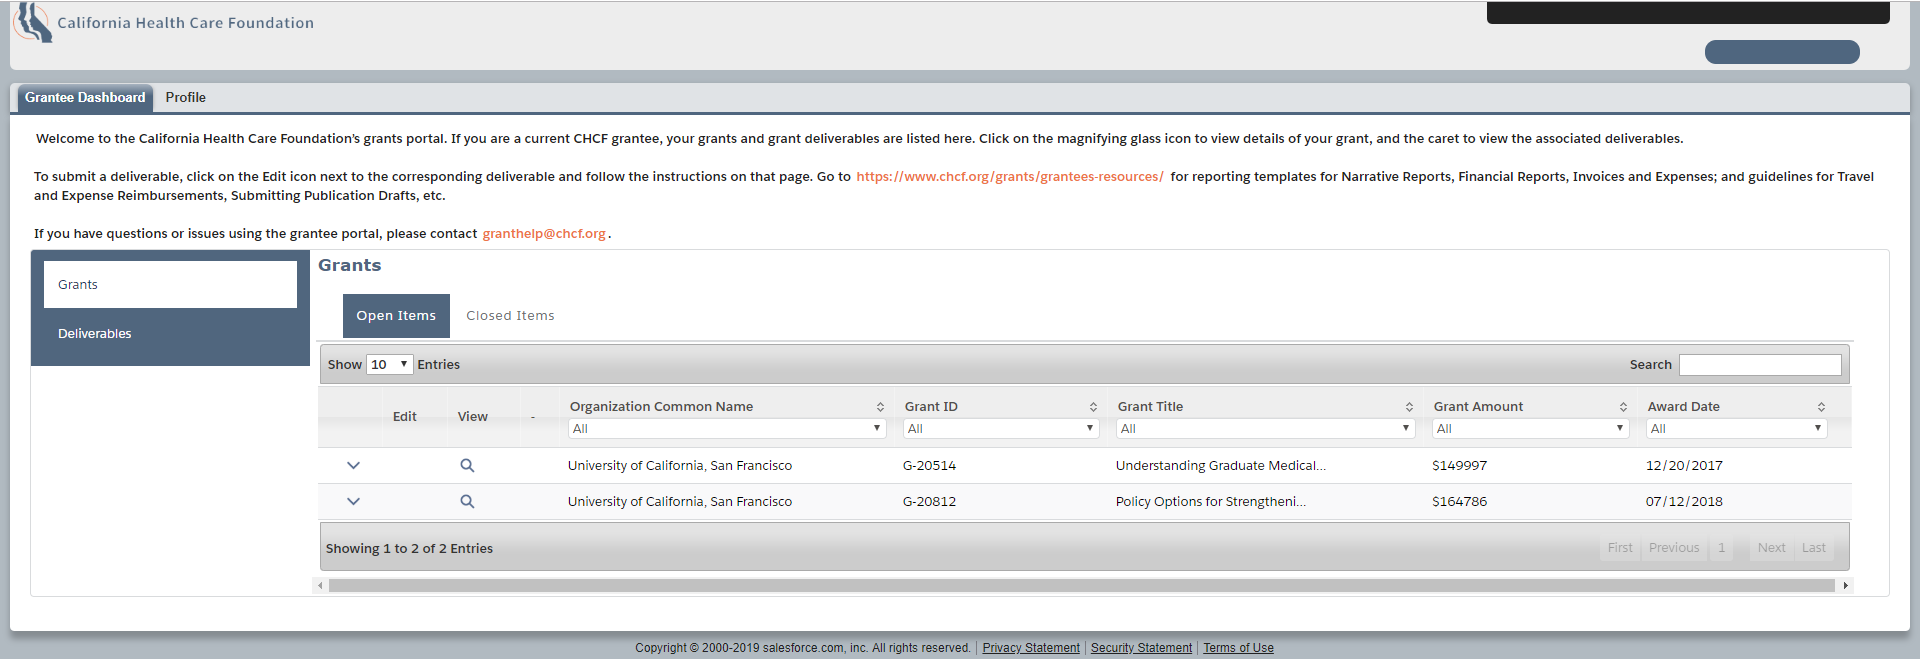Expand deliverables caret for grant G-20514
This screenshot has height=659, width=1920.
pyautogui.click(x=353, y=465)
